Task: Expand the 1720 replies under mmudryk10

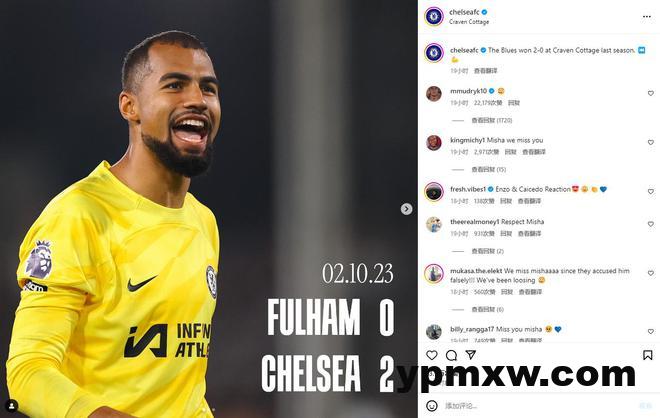Action: pos(491,120)
